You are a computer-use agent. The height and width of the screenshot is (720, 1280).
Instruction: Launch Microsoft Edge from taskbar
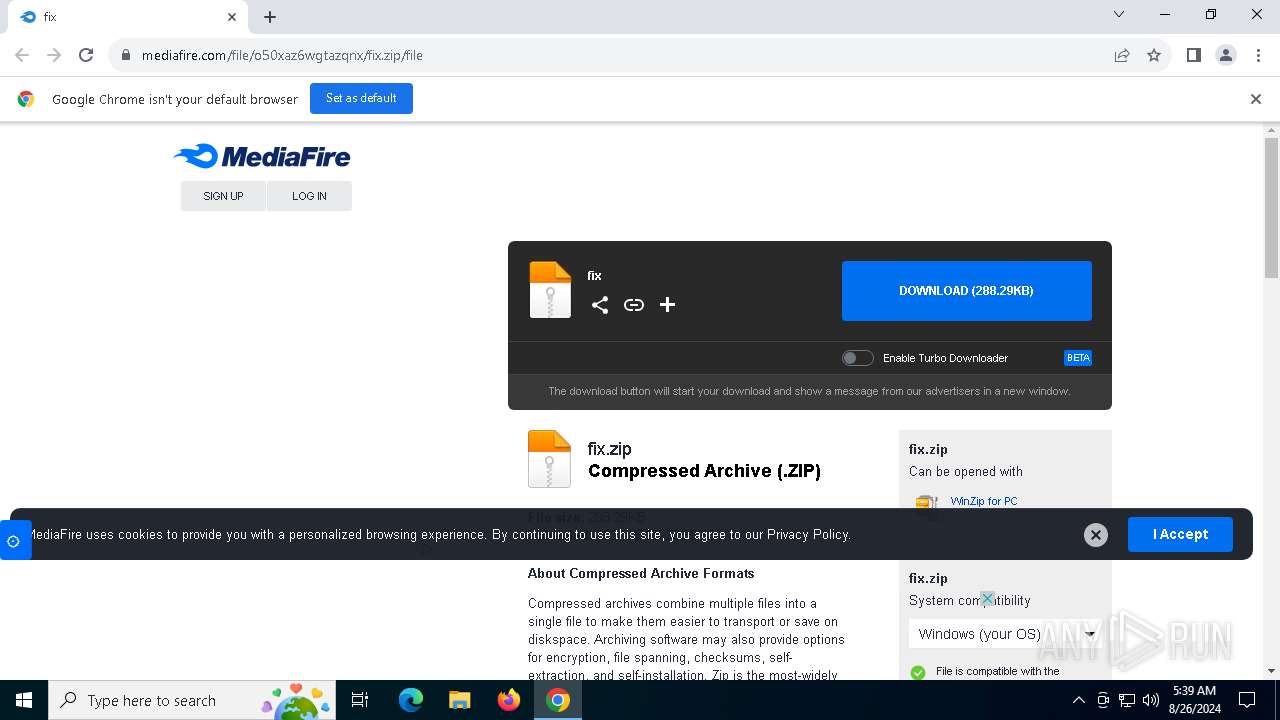411,700
